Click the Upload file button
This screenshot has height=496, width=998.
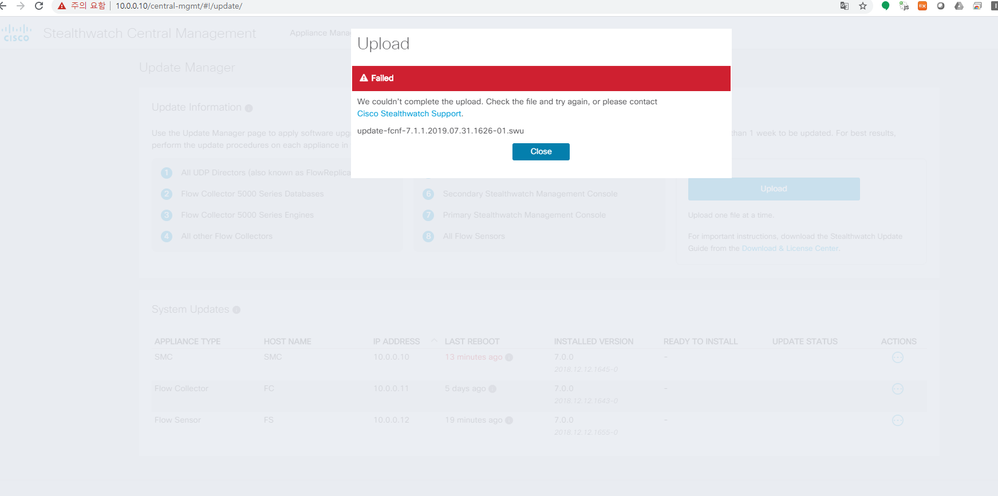773,189
